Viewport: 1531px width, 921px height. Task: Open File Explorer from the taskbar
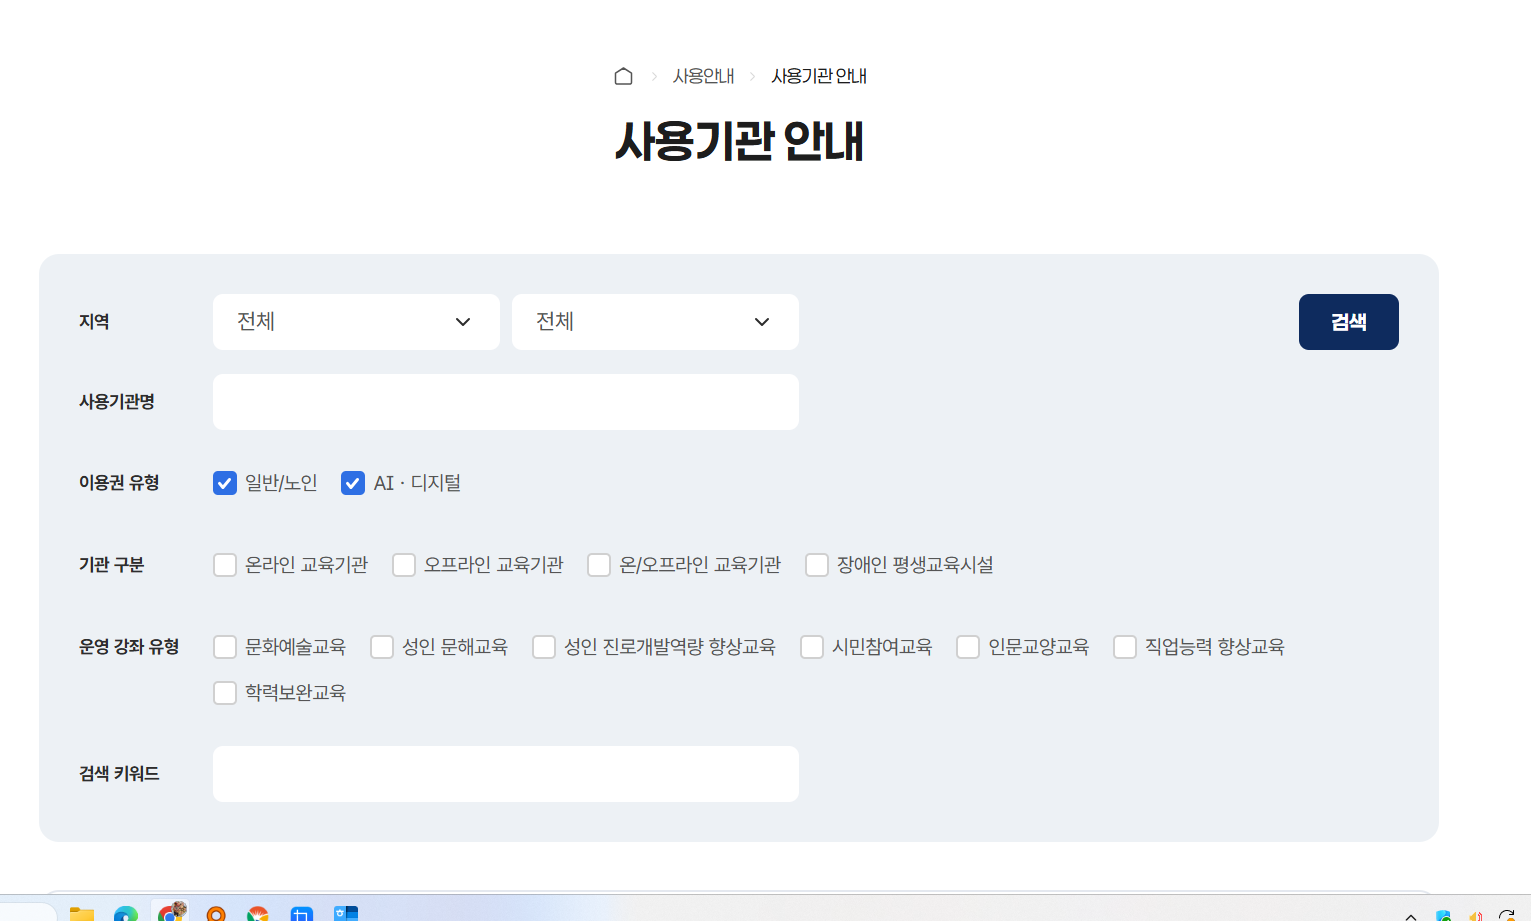82,913
